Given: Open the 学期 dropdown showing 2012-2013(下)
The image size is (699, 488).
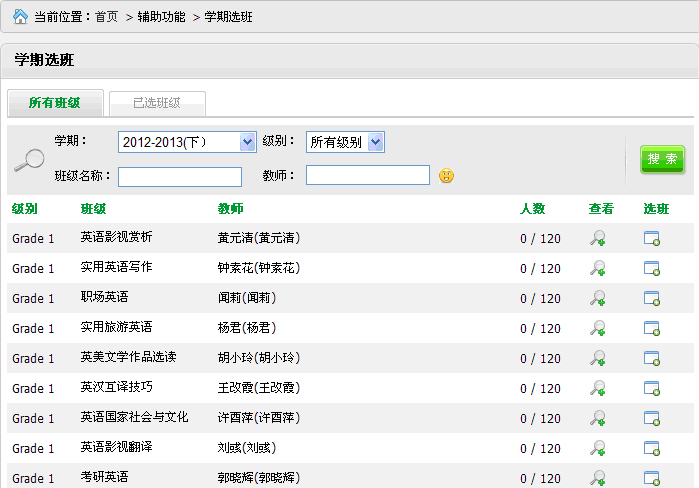Looking at the screenshot, I should click(x=187, y=143).
